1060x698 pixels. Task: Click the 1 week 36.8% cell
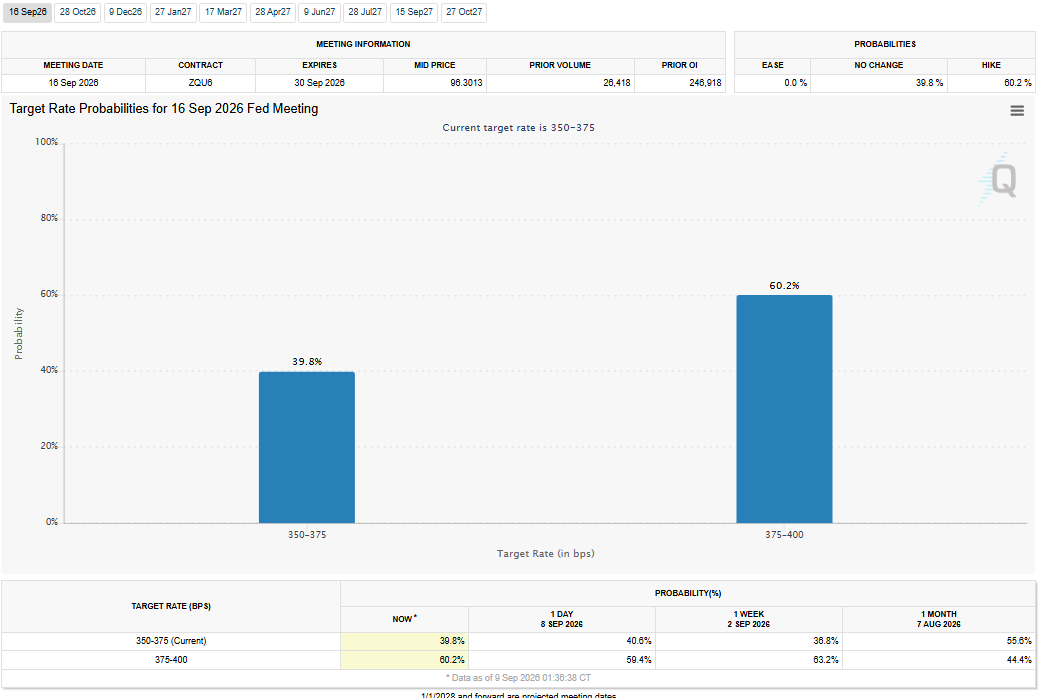click(x=748, y=641)
